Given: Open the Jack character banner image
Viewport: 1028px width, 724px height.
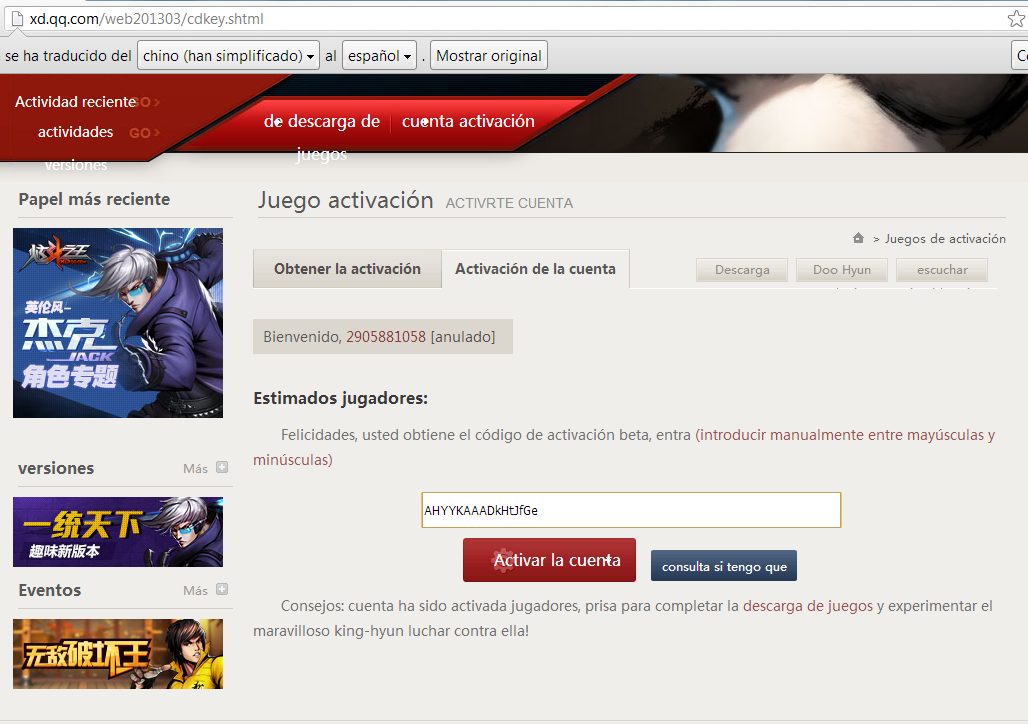Looking at the screenshot, I should coord(118,323).
